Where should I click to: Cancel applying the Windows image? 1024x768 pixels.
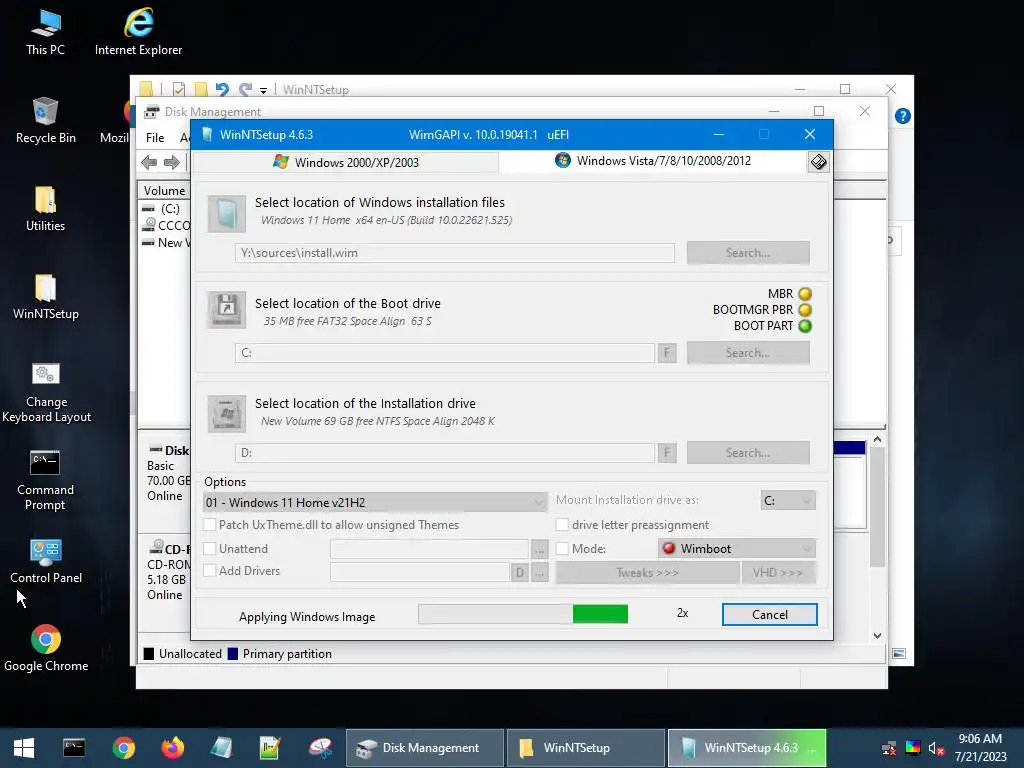coord(769,615)
